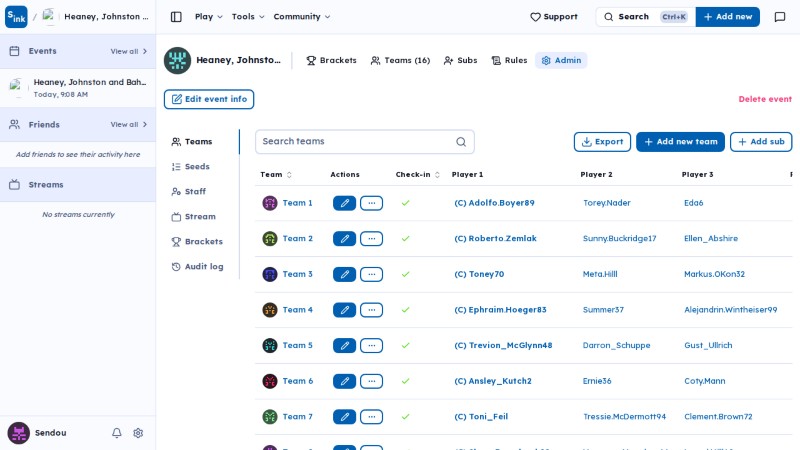The height and width of the screenshot is (450, 800).
Task: Click Delete event link
Action: 765,99
